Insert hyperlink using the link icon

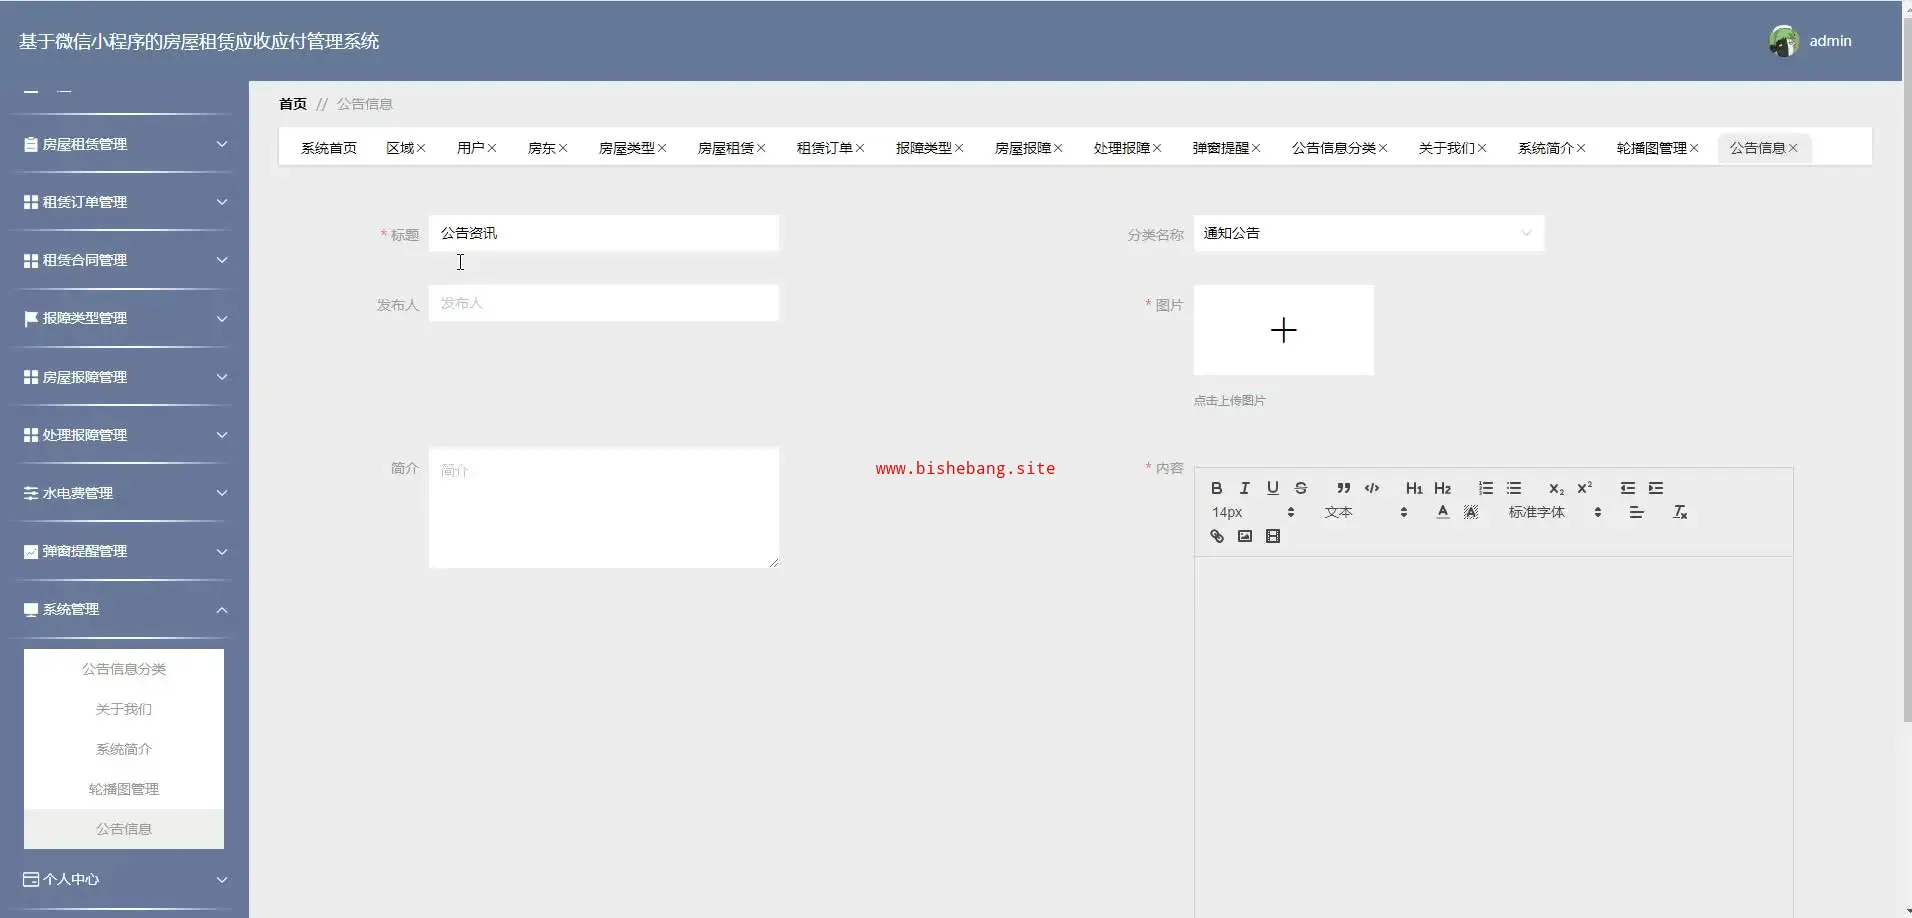[1216, 536]
